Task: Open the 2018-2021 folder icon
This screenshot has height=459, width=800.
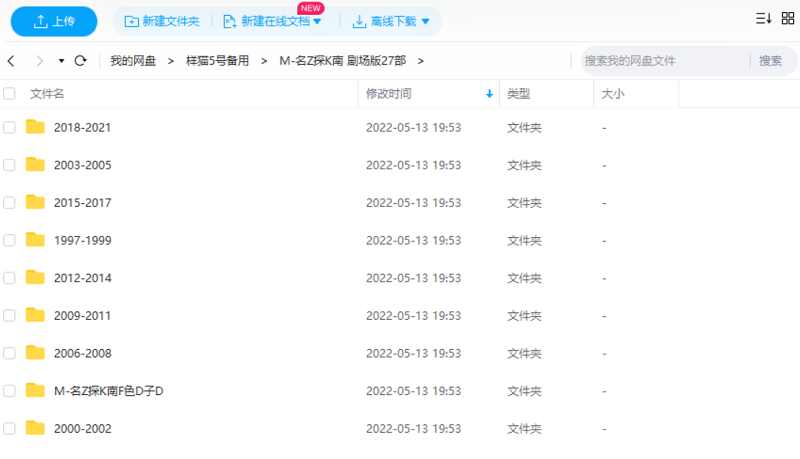Action: [x=36, y=127]
